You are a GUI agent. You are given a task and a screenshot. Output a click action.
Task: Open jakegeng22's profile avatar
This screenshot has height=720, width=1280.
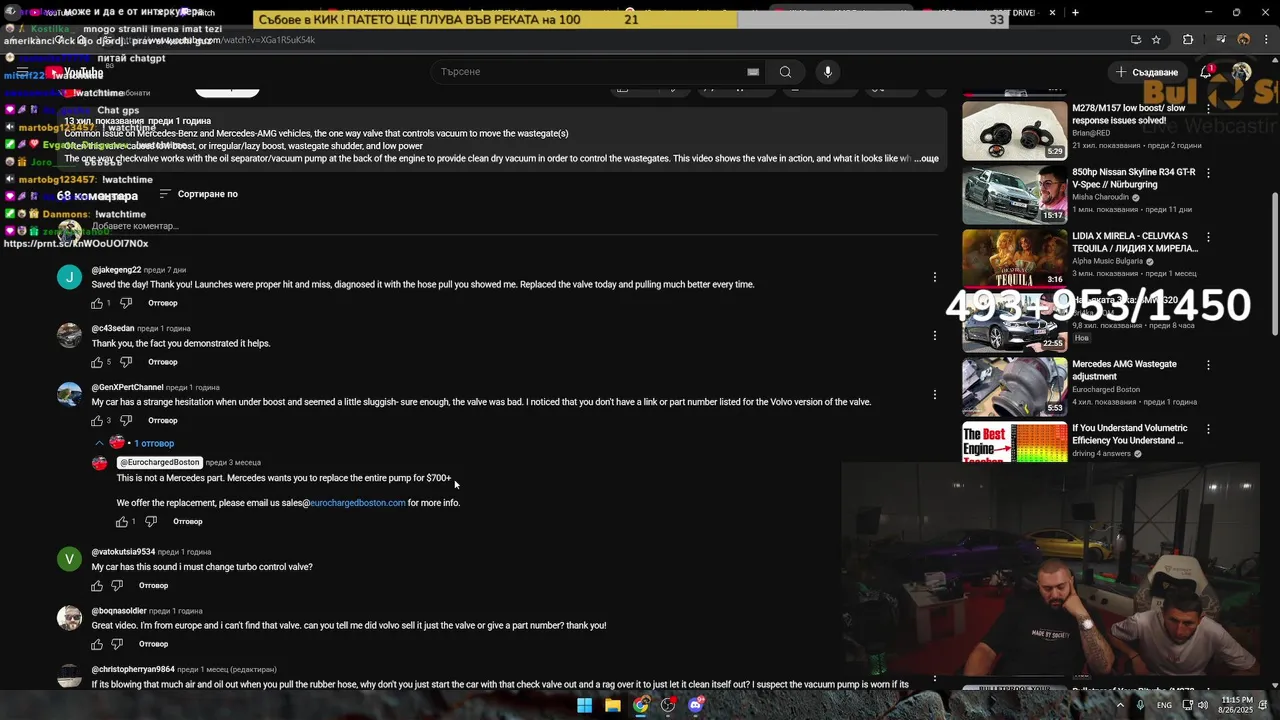69,277
